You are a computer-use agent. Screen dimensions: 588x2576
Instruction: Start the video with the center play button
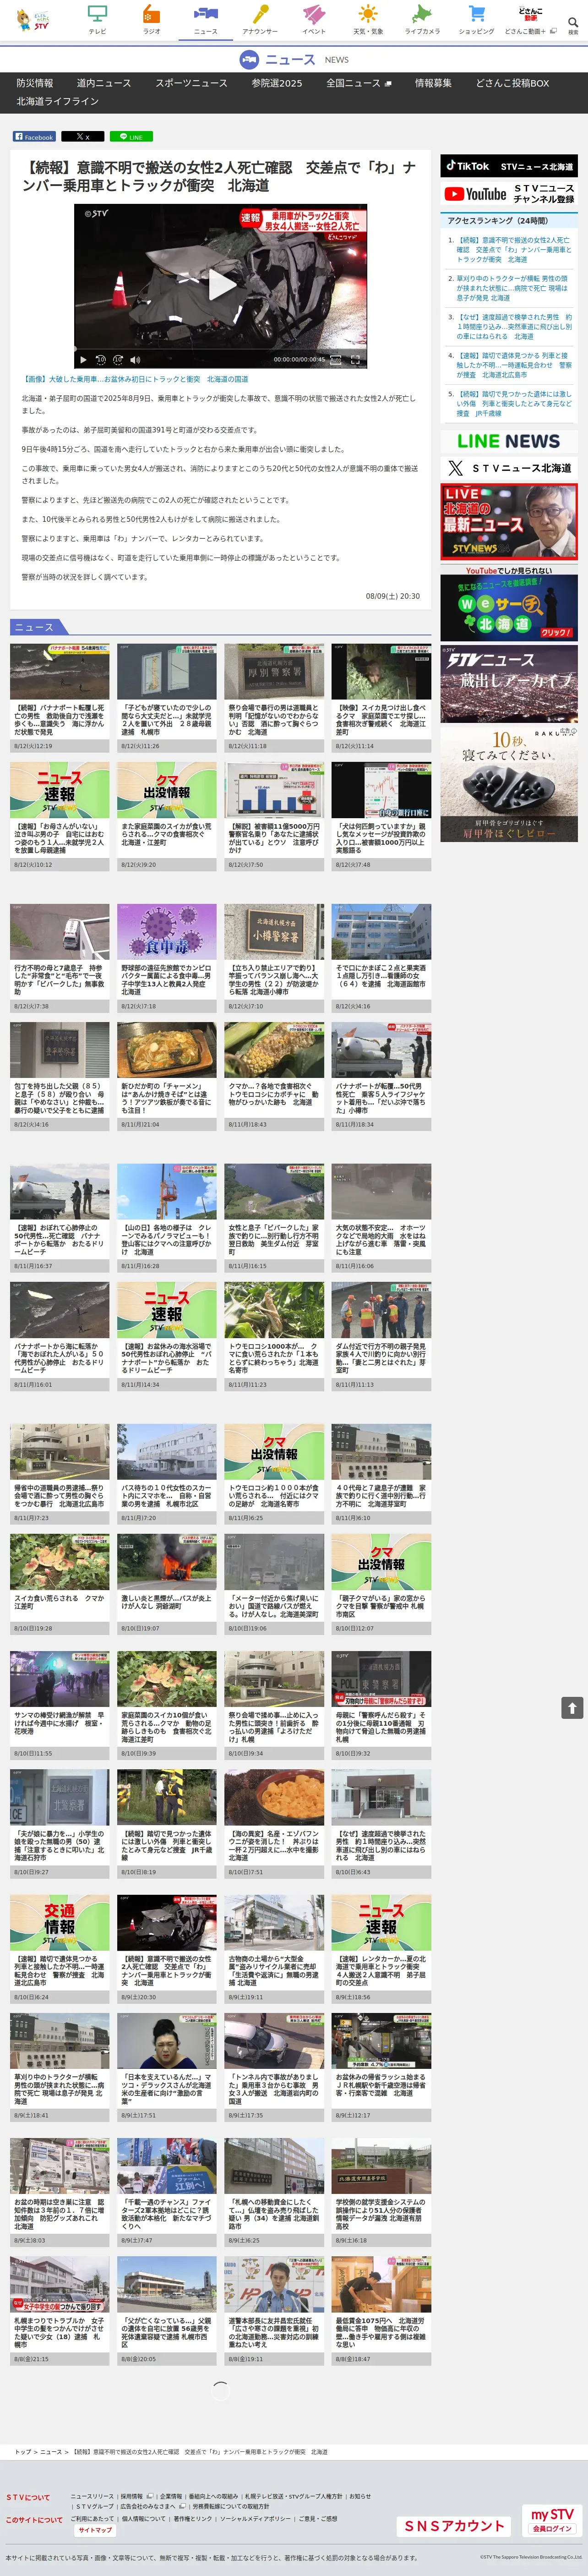point(221,285)
